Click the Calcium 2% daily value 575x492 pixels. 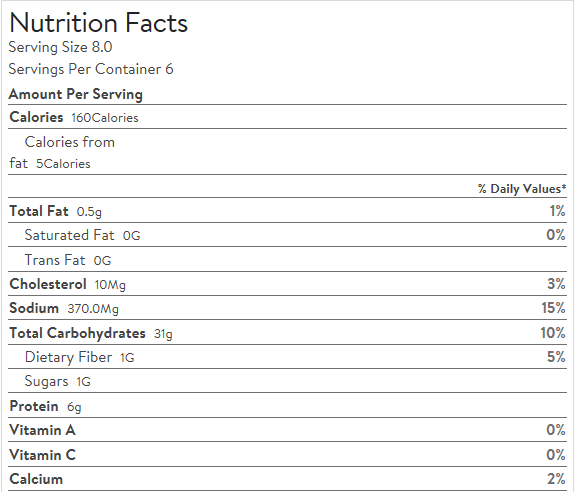pyautogui.click(x=556, y=479)
